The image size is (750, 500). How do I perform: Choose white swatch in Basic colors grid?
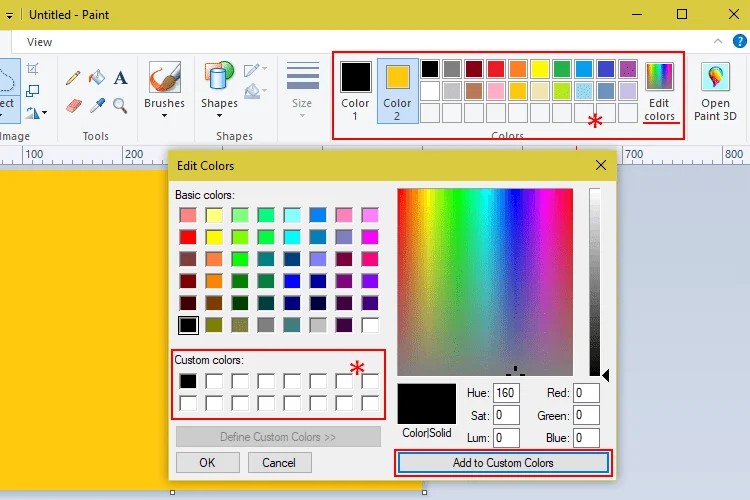[370, 325]
